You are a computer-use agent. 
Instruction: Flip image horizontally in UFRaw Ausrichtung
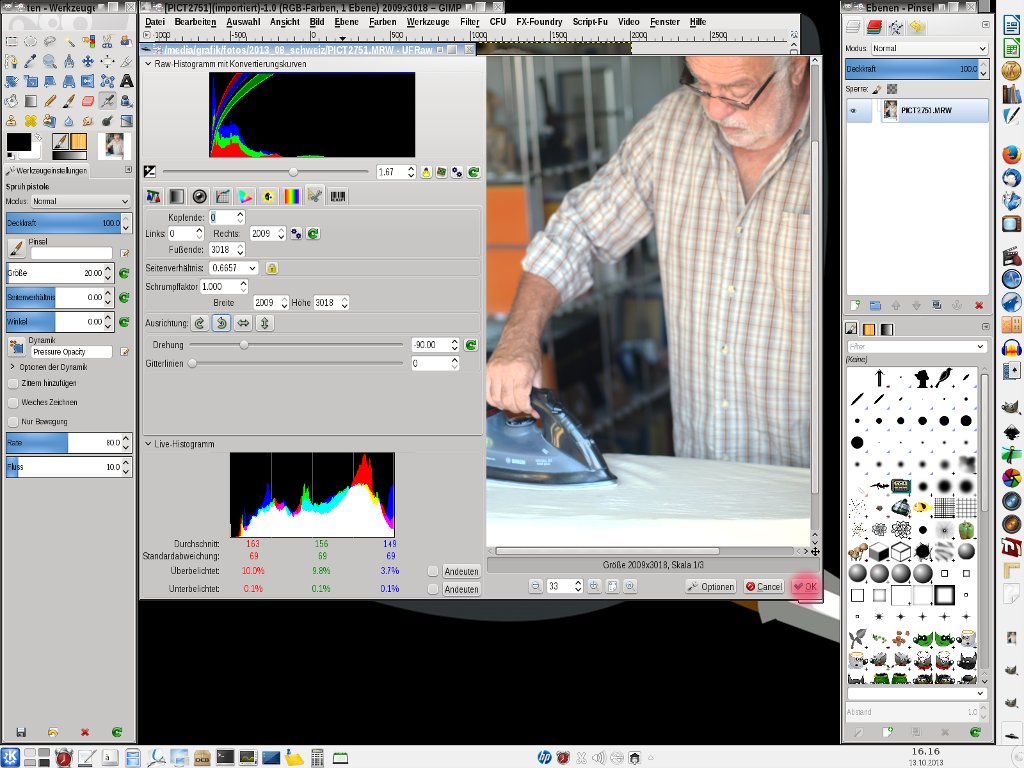tap(243, 323)
